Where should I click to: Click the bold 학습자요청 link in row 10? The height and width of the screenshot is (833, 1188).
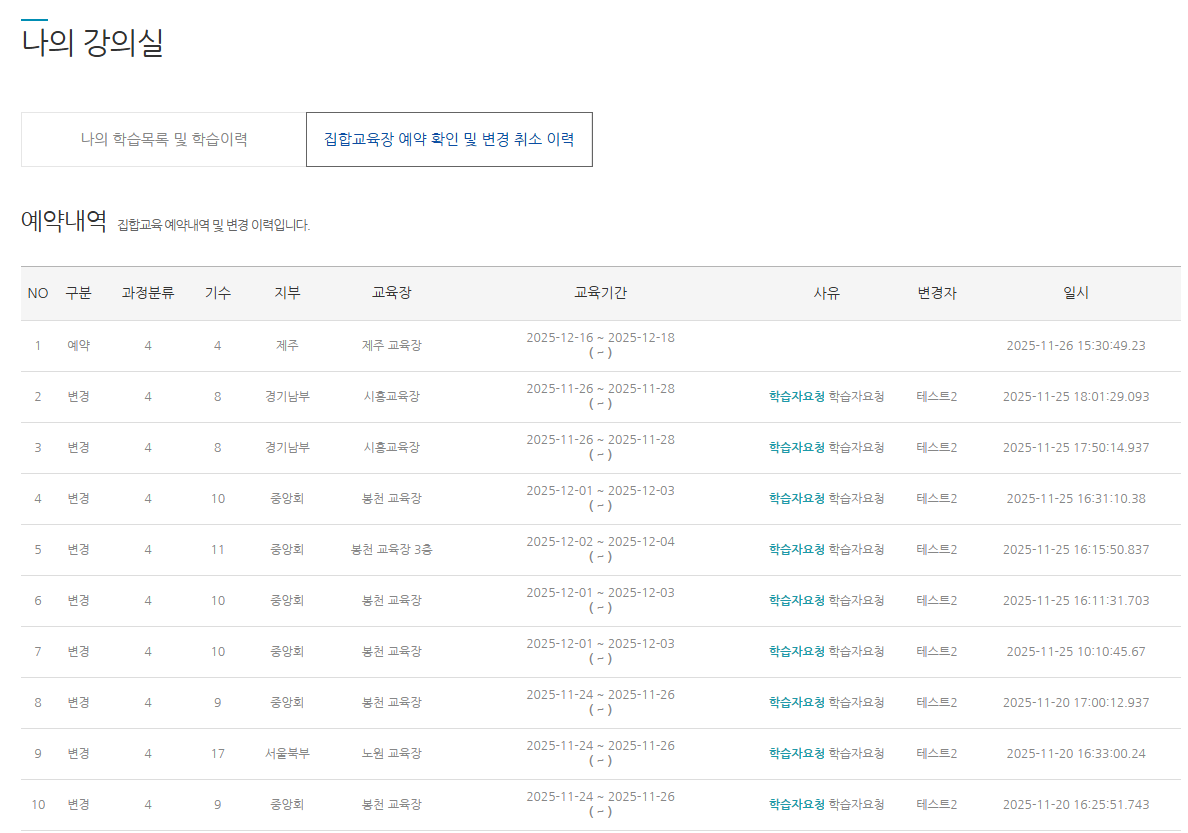tap(796, 804)
